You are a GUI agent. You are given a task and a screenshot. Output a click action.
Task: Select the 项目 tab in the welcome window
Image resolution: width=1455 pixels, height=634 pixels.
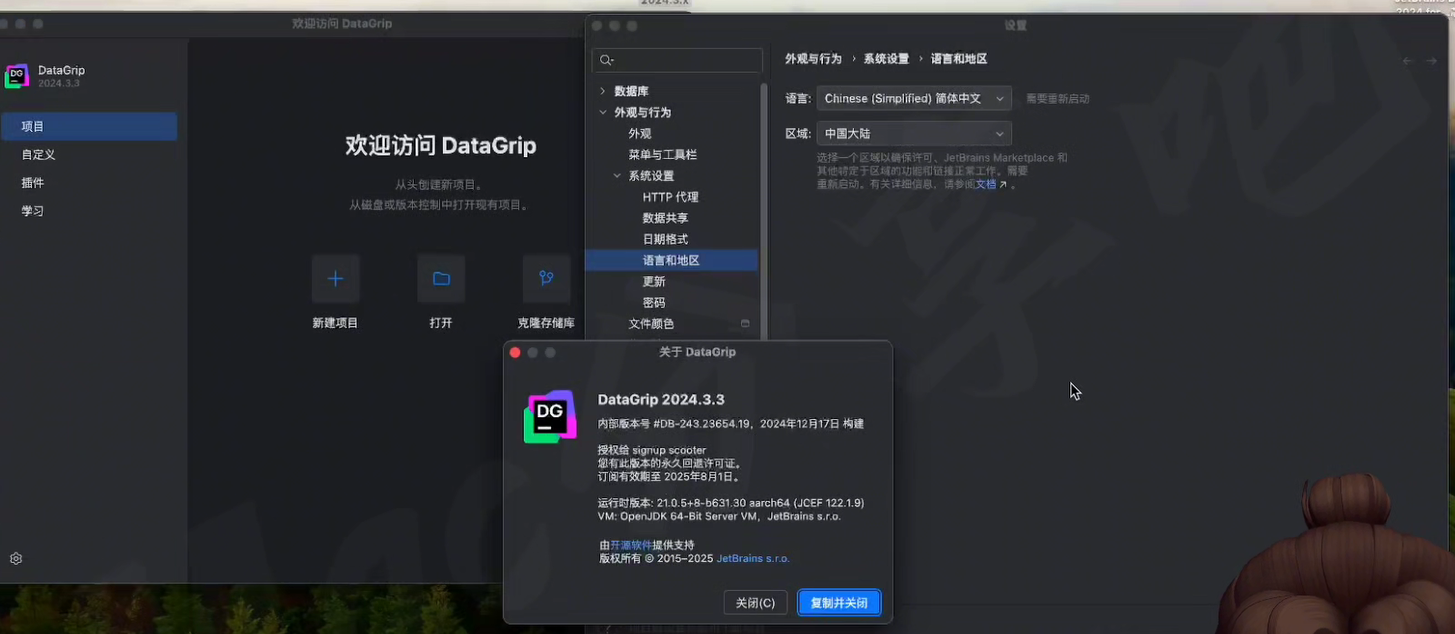coord(89,126)
